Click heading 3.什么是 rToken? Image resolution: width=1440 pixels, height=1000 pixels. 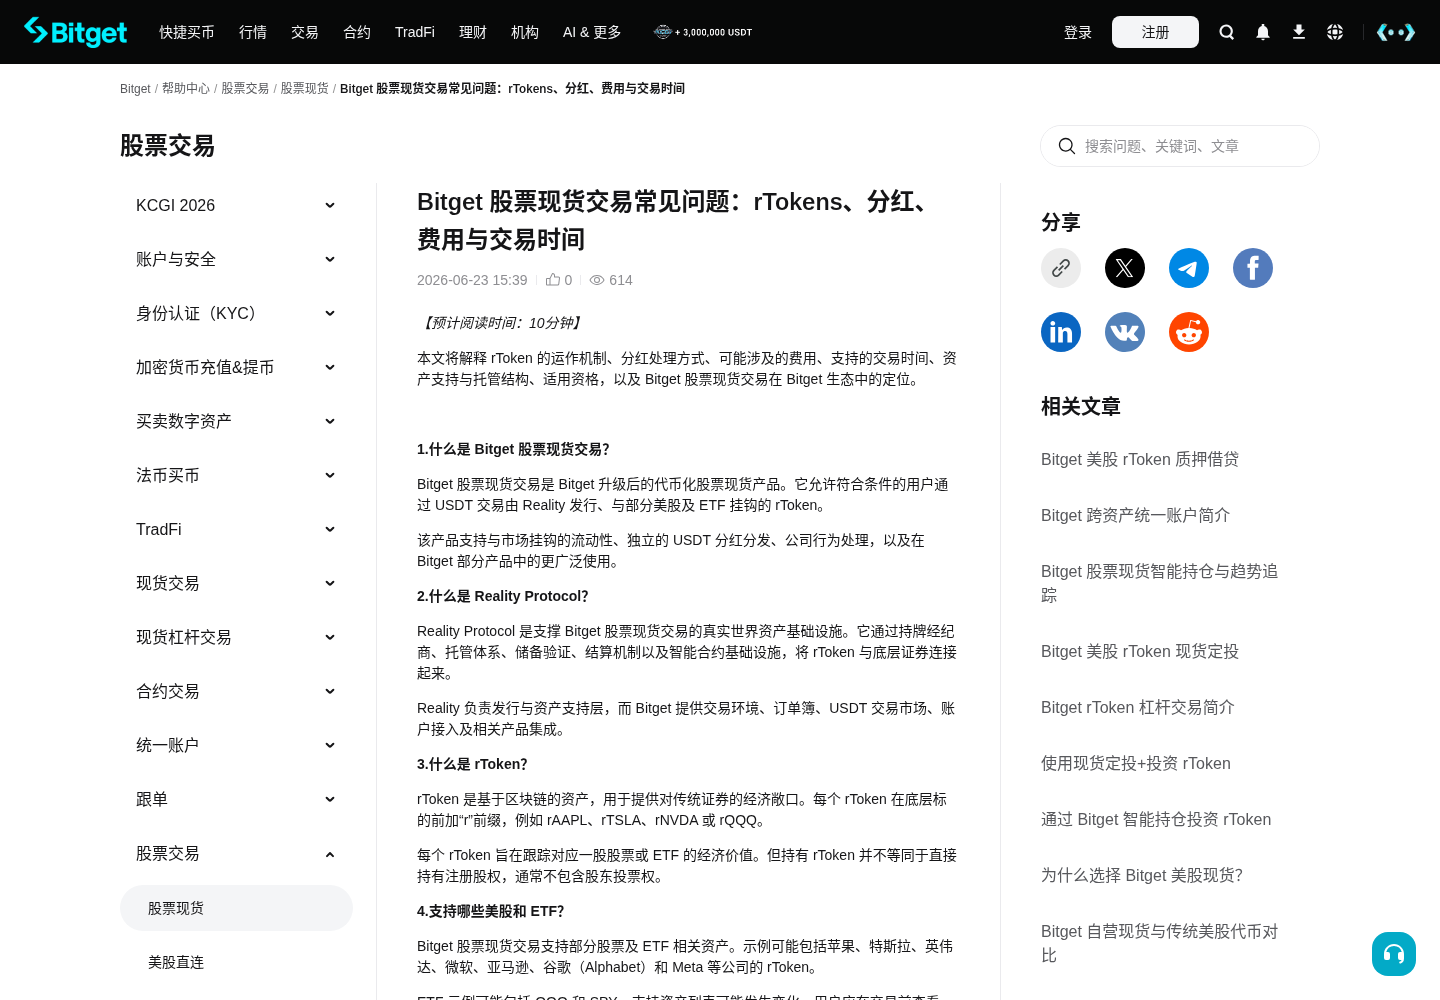point(472,764)
